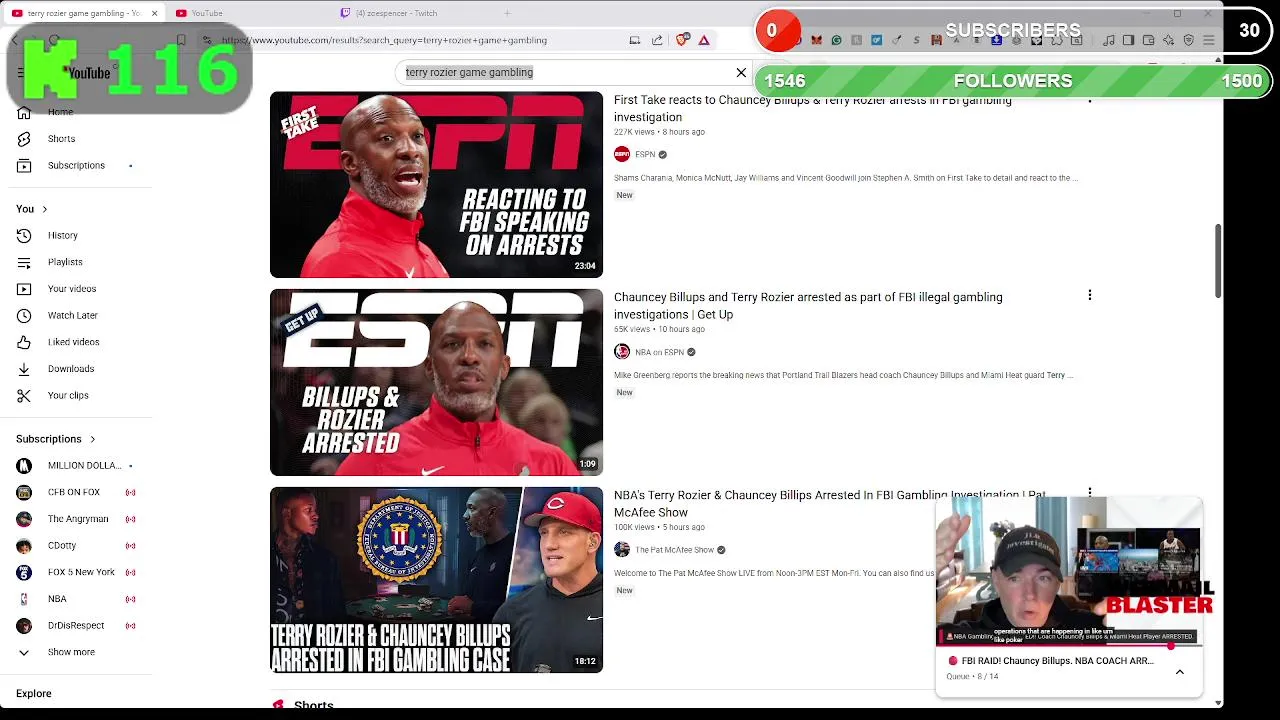Open Pat McAfee Show channel avatar
This screenshot has height=720, width=1280.
(x=622, y=550)
